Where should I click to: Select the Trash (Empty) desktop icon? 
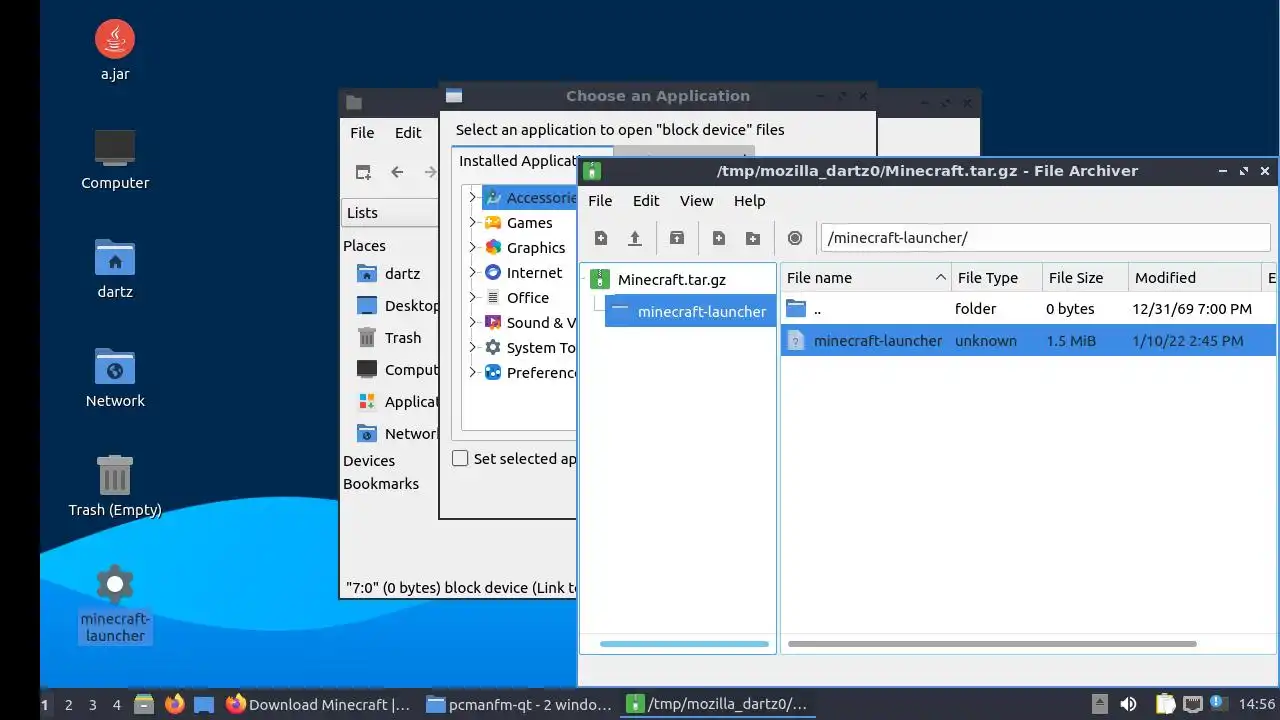[x=115, y=486]
